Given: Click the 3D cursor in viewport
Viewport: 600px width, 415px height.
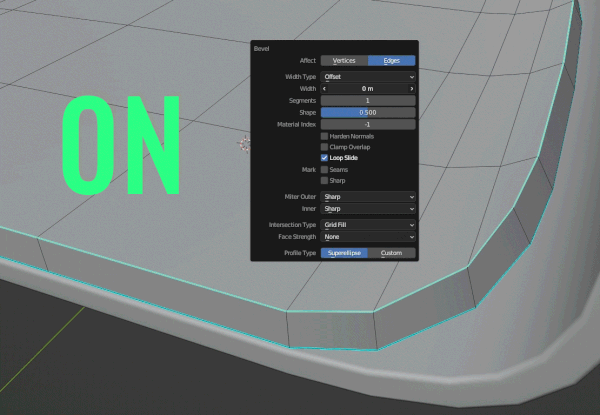Looking at the screenshot, I should pyautogui.click(x=245, y=144).
